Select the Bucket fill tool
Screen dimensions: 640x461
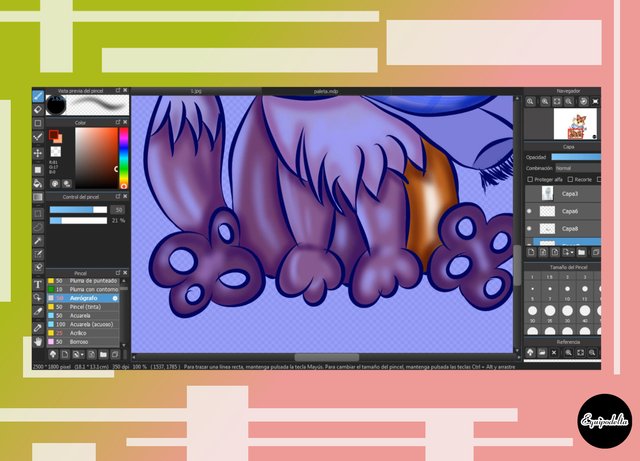tap(38, 183)
